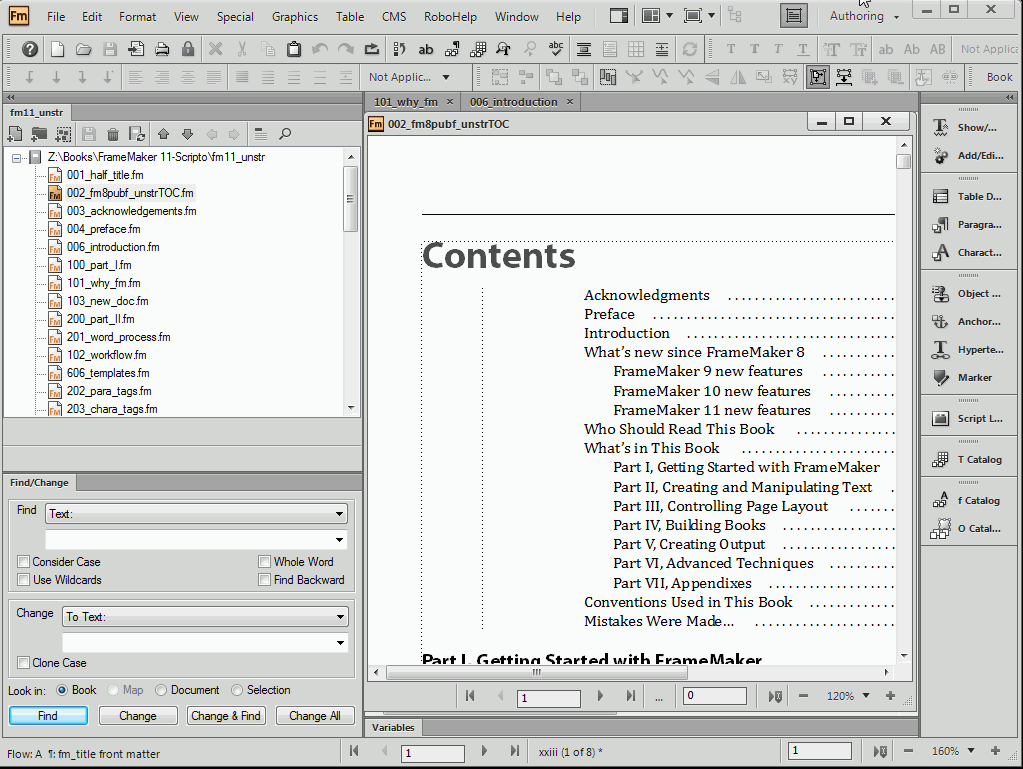Zoom in with the document plus button
Image resolution: width=1023 pixels, height=769 pixels.
click(890, 696)
